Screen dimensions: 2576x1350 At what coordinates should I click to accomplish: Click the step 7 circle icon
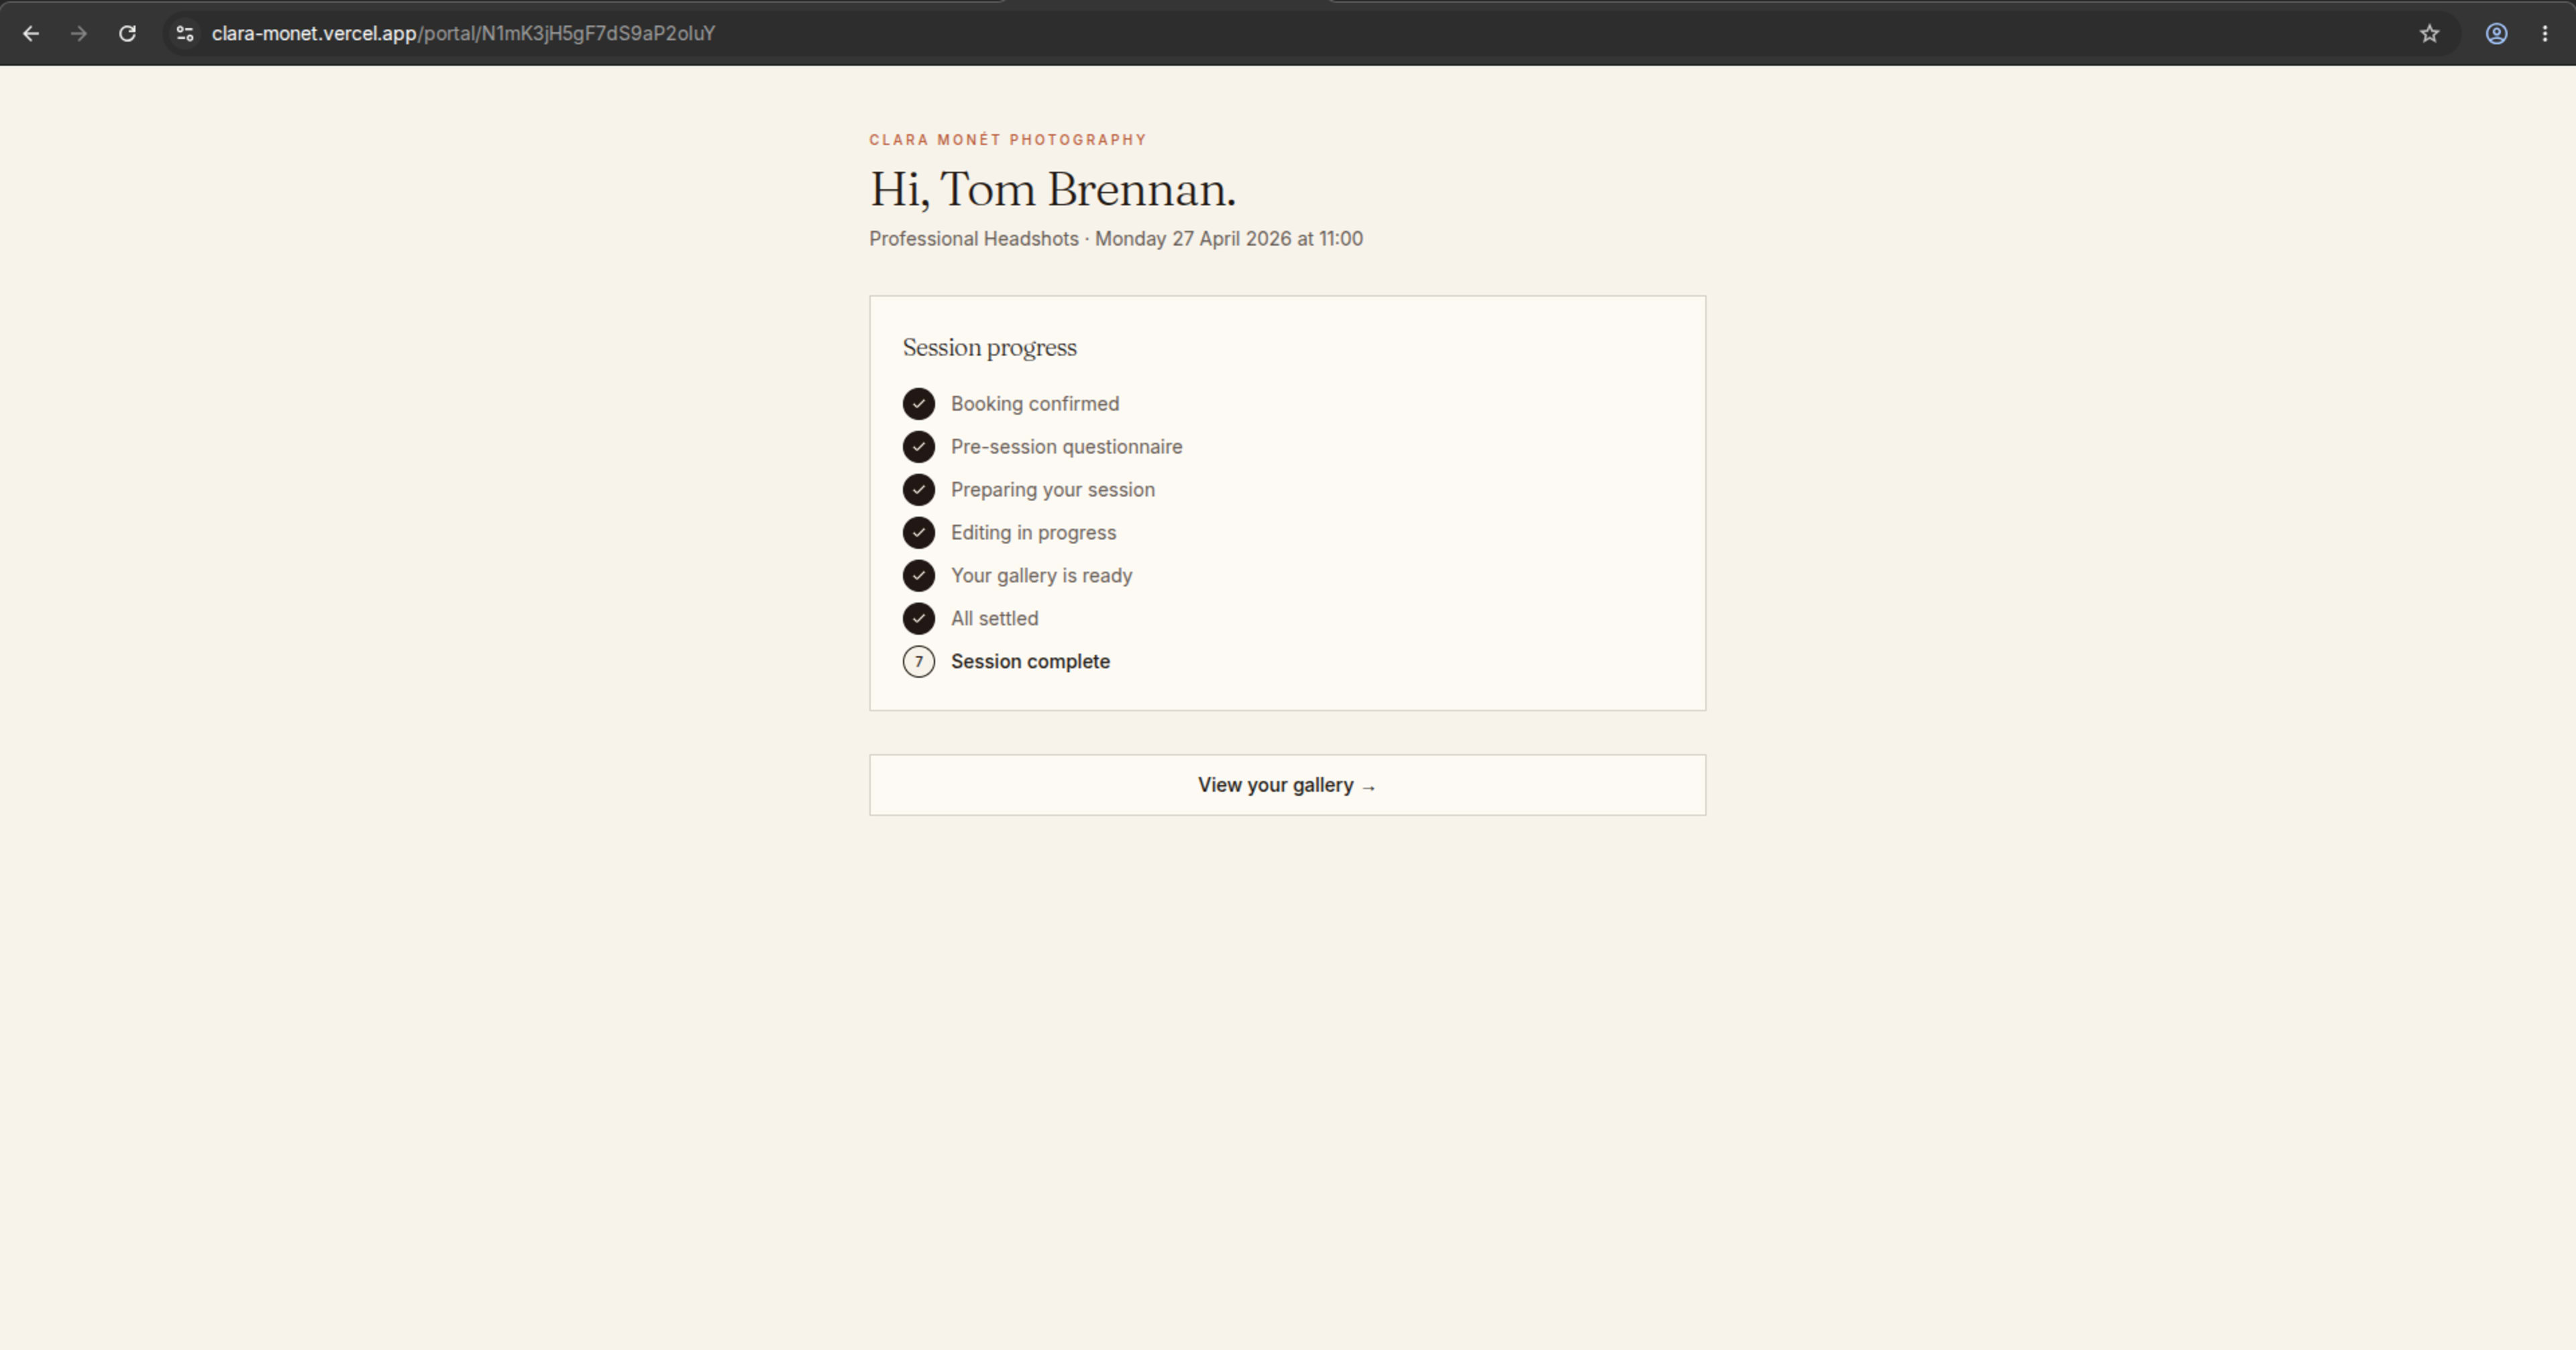pos(919,662)
